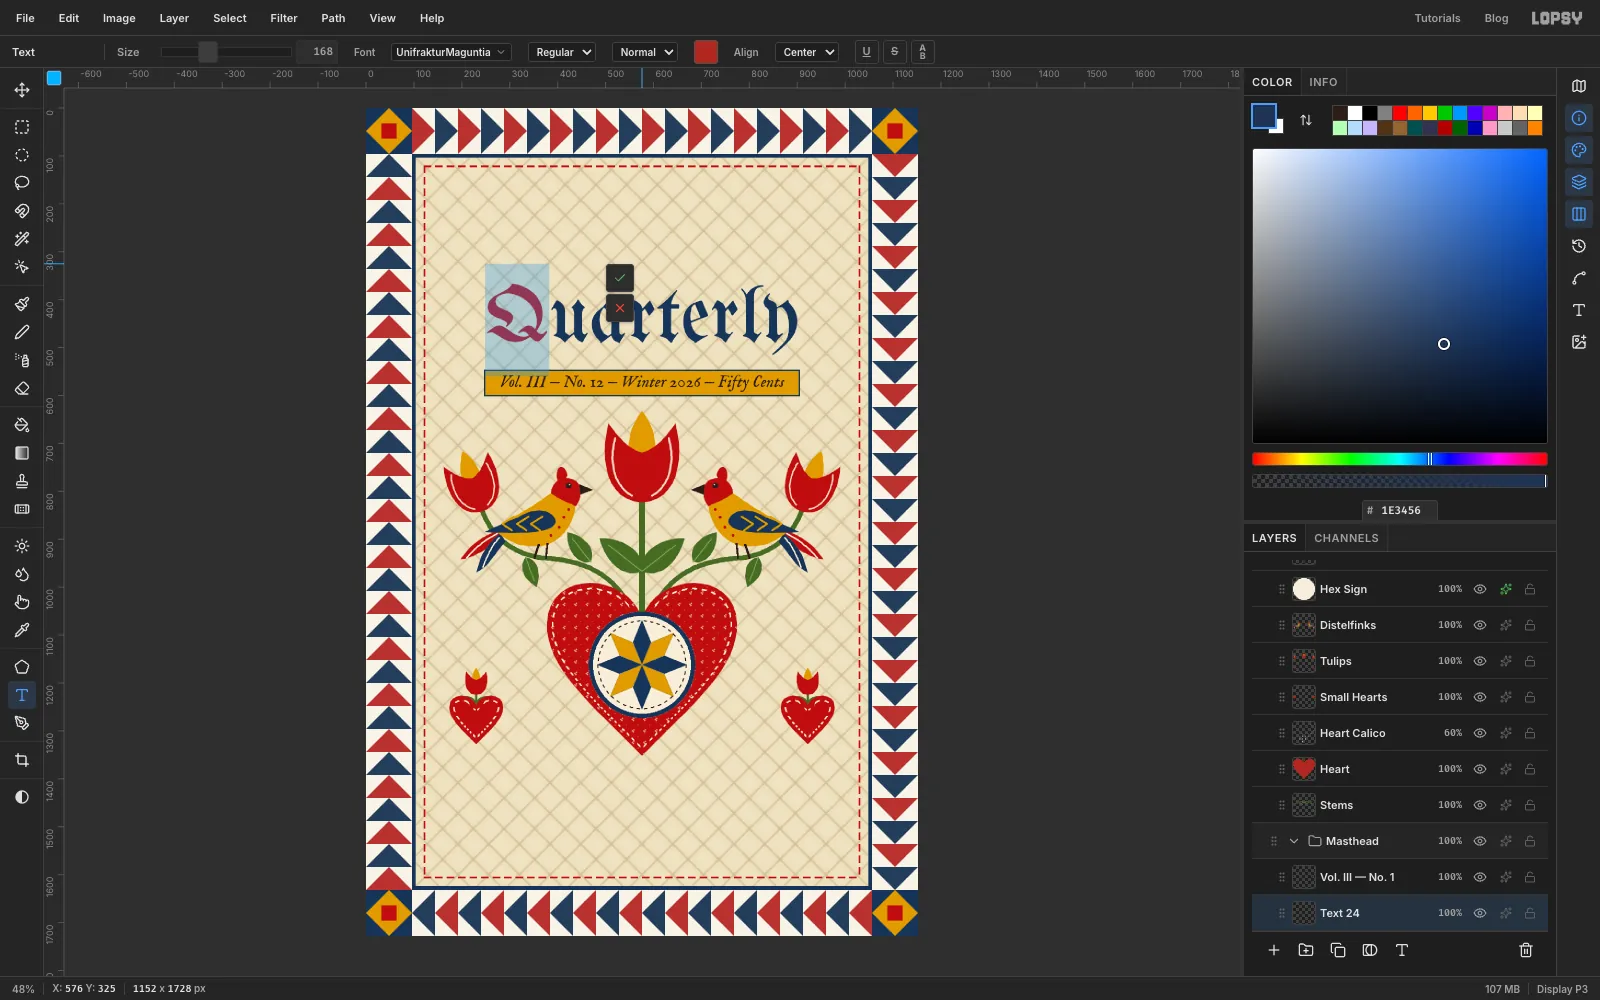Duplicate the selected layer
The image size is (1600, 1000).
[x=1338, y=950]
